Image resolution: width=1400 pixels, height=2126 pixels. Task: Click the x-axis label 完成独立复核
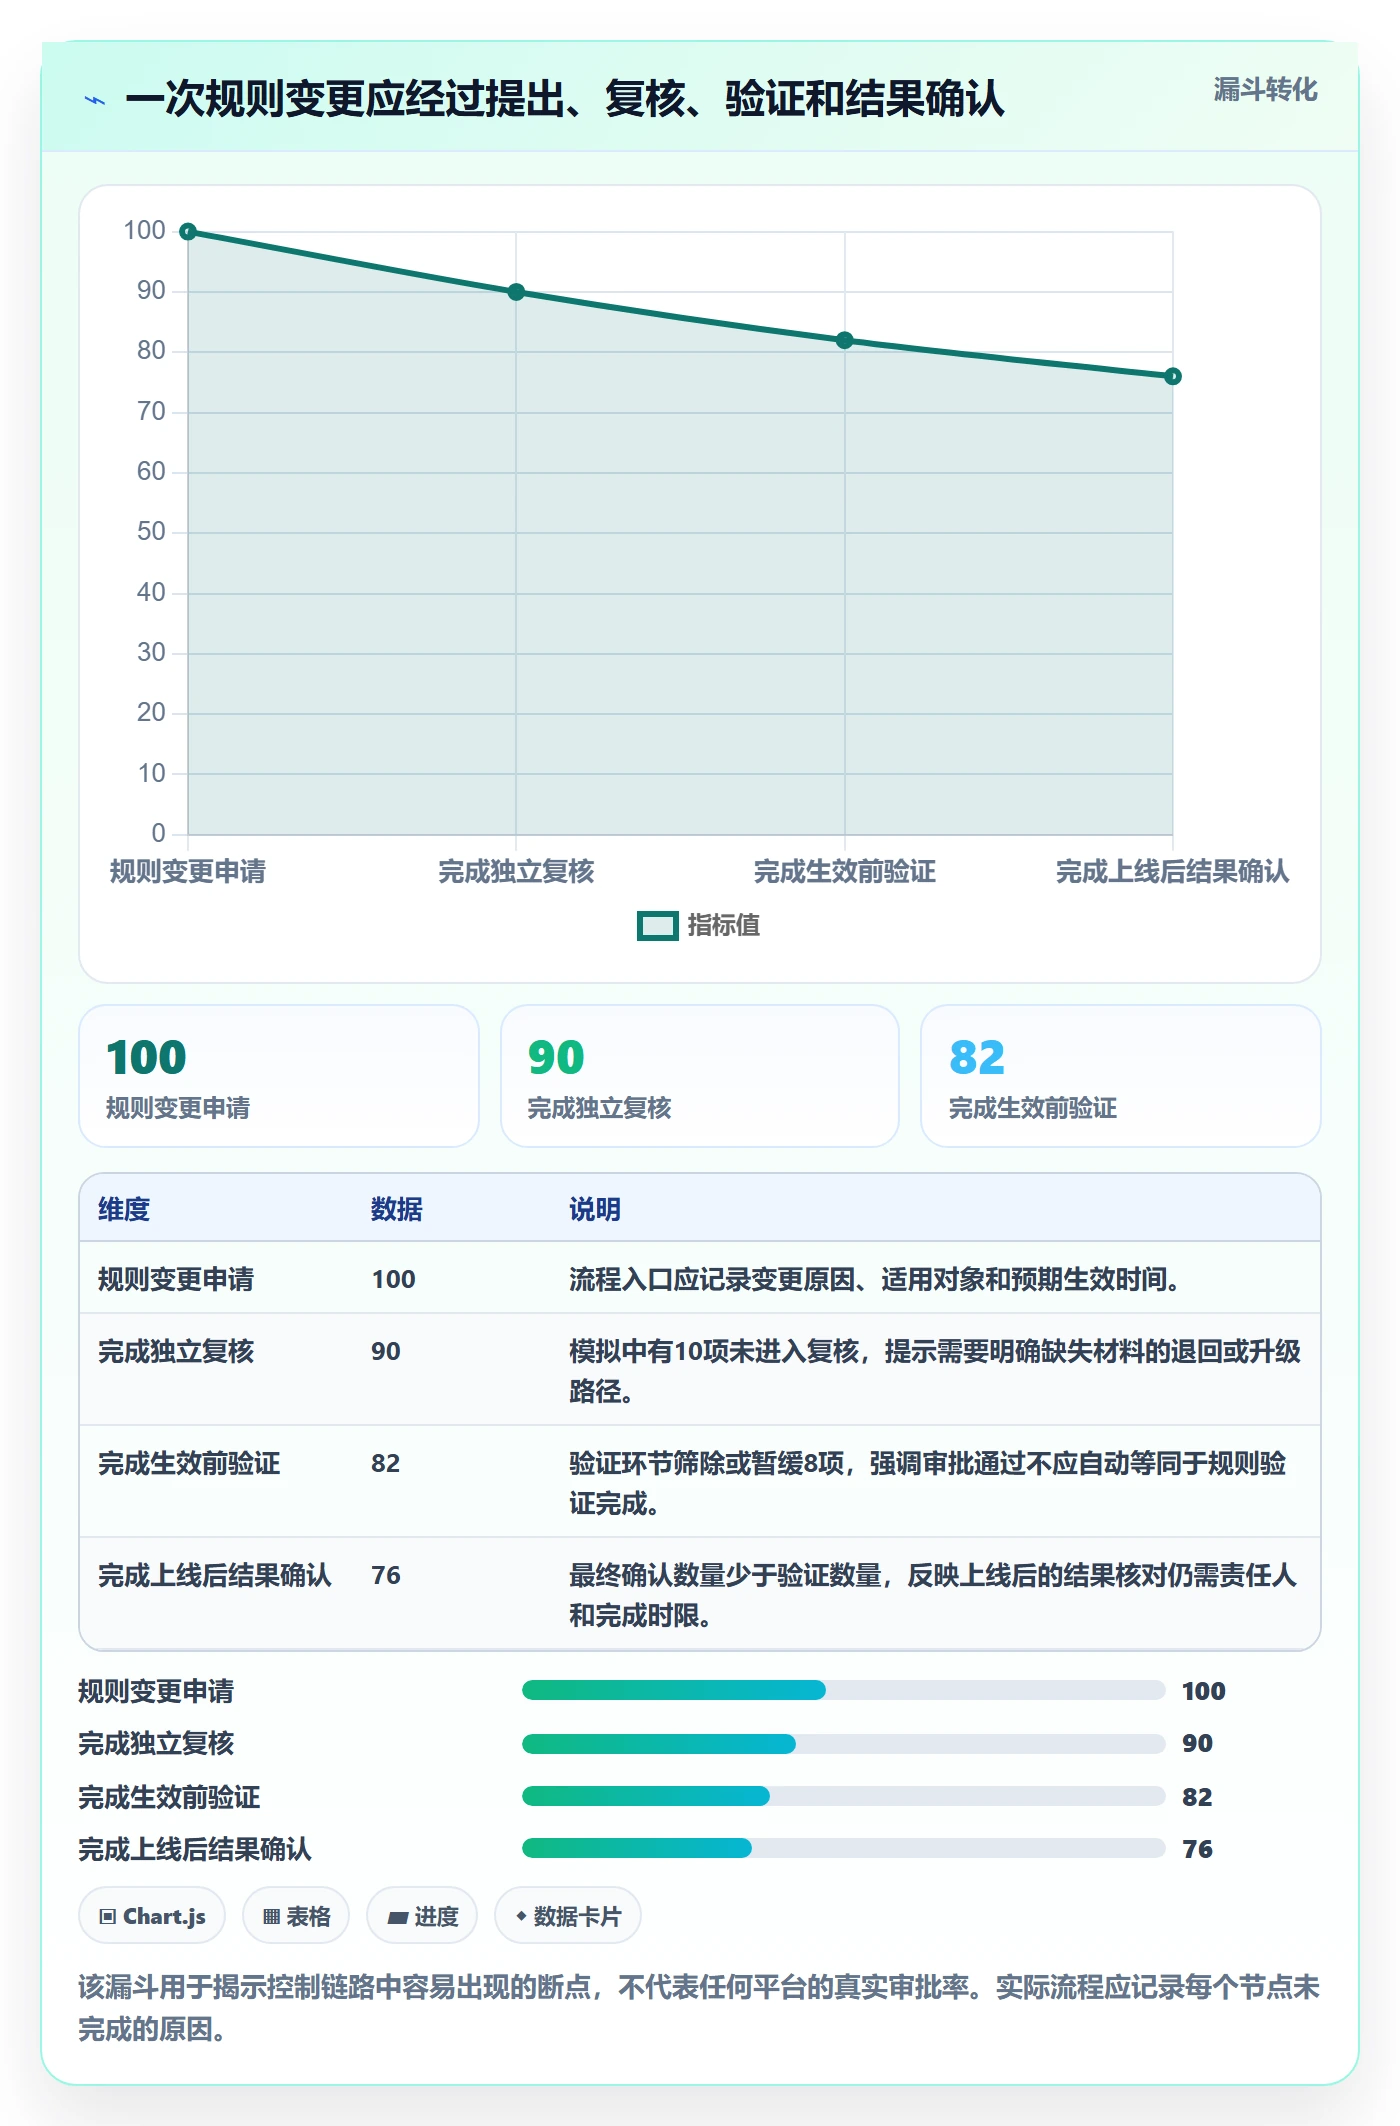[516, 872]
